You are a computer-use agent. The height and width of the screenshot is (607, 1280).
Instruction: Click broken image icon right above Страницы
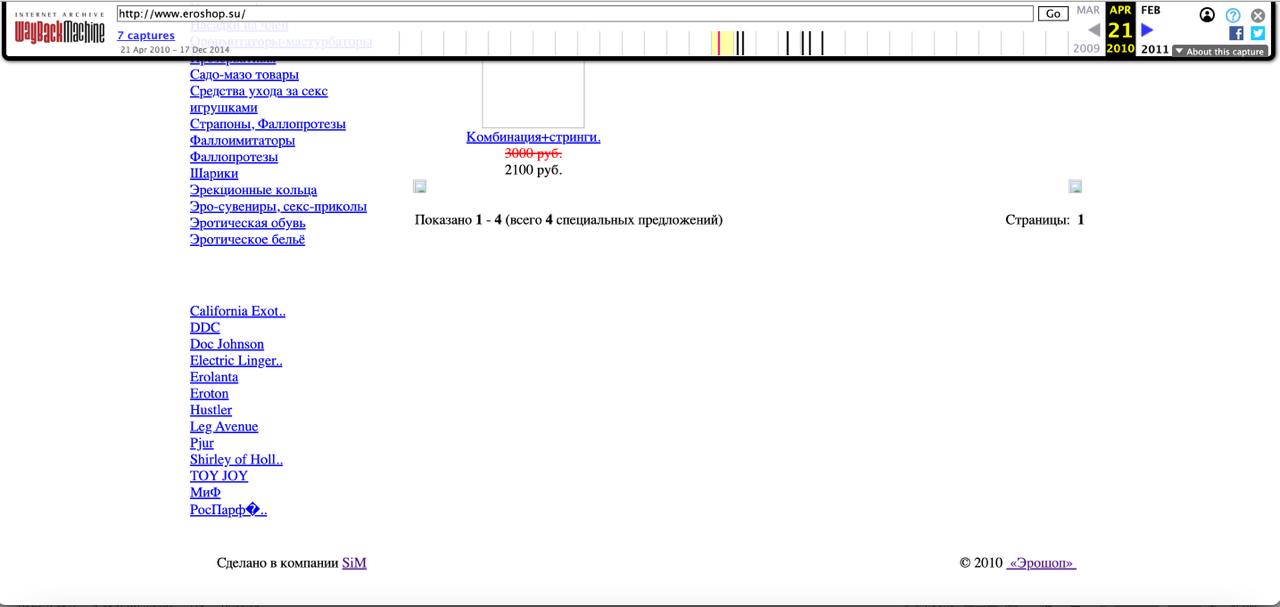1075,186
